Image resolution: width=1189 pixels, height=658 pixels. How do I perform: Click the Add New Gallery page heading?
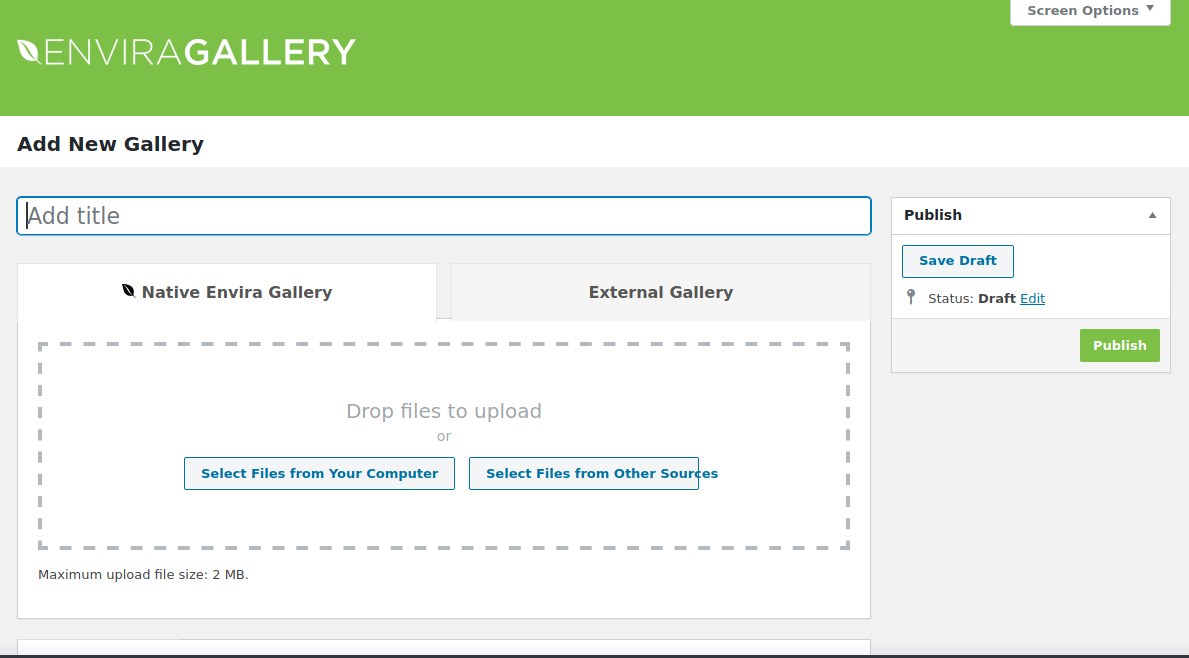click(110, 143)
